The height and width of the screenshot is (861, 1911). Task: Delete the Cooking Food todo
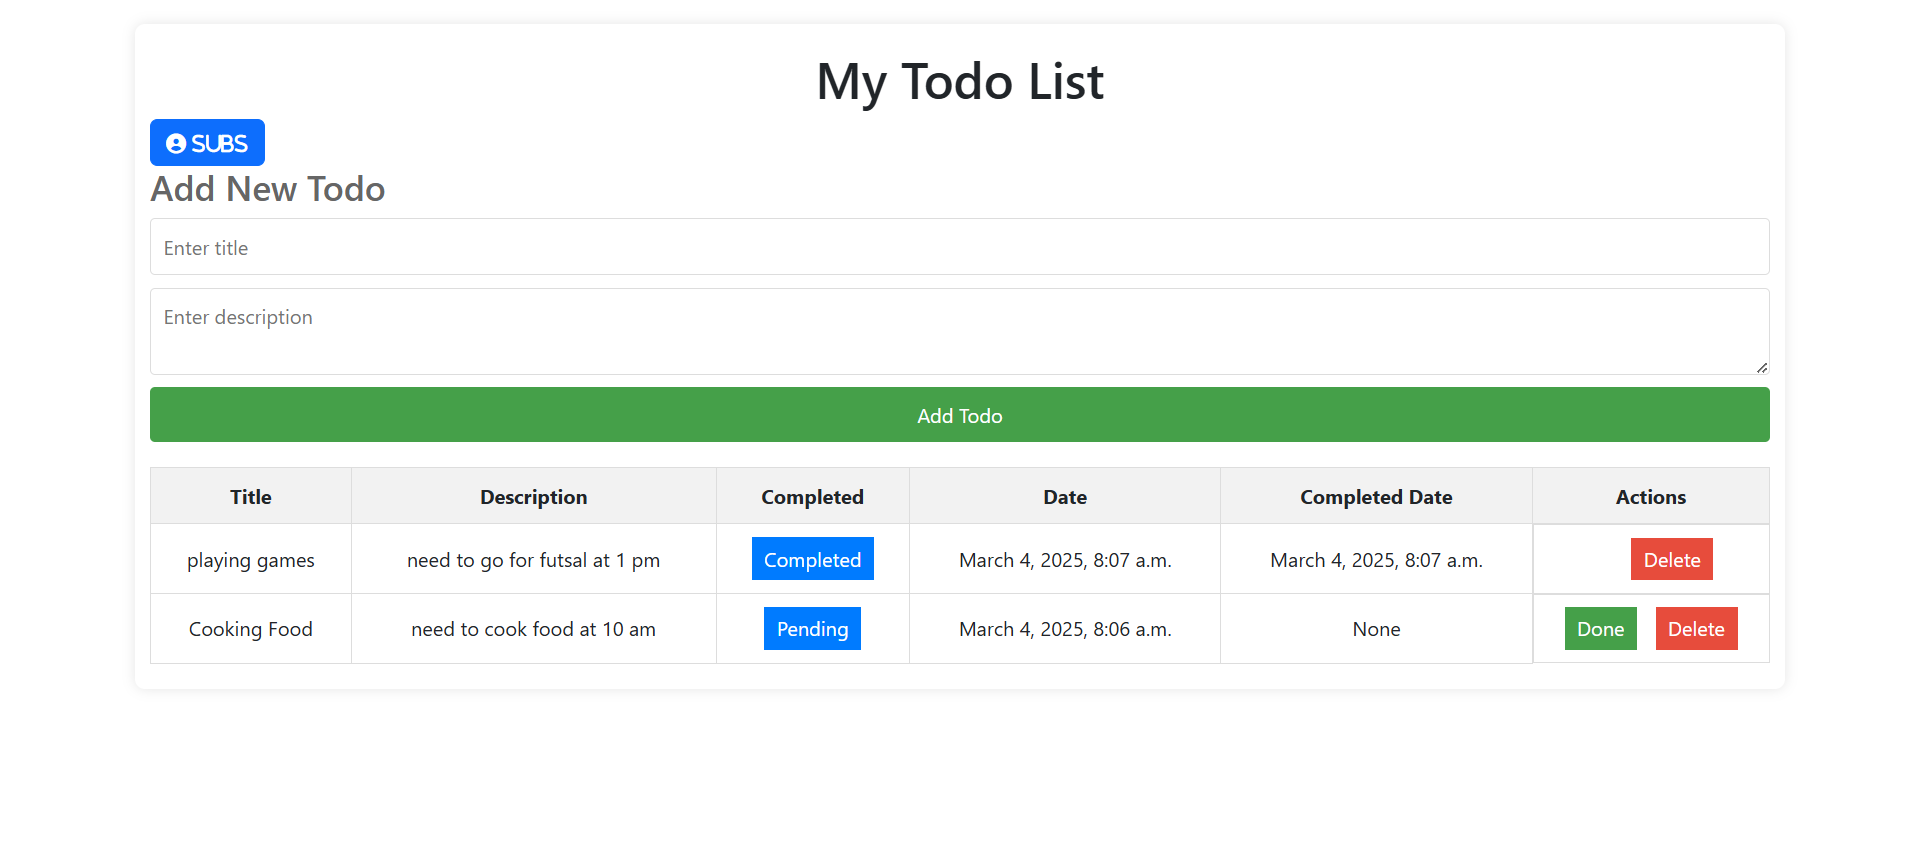(x=1696, y=629)
